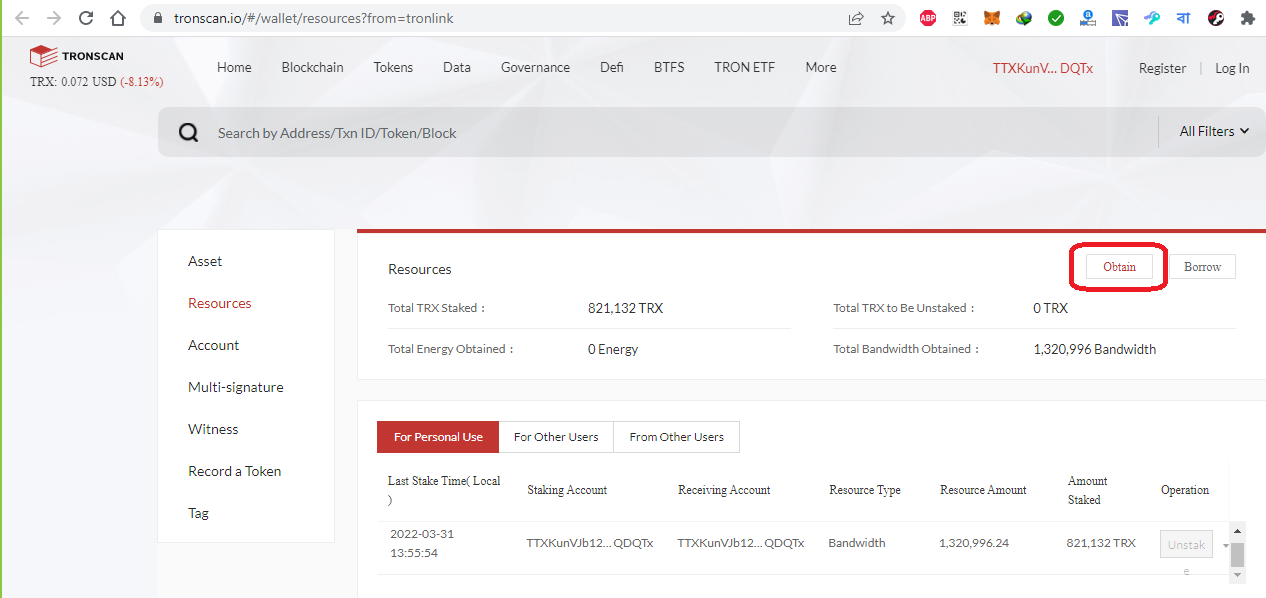1266x598 pixels.
Task: Select the For Other Users tab
Action: coord(556,437)
